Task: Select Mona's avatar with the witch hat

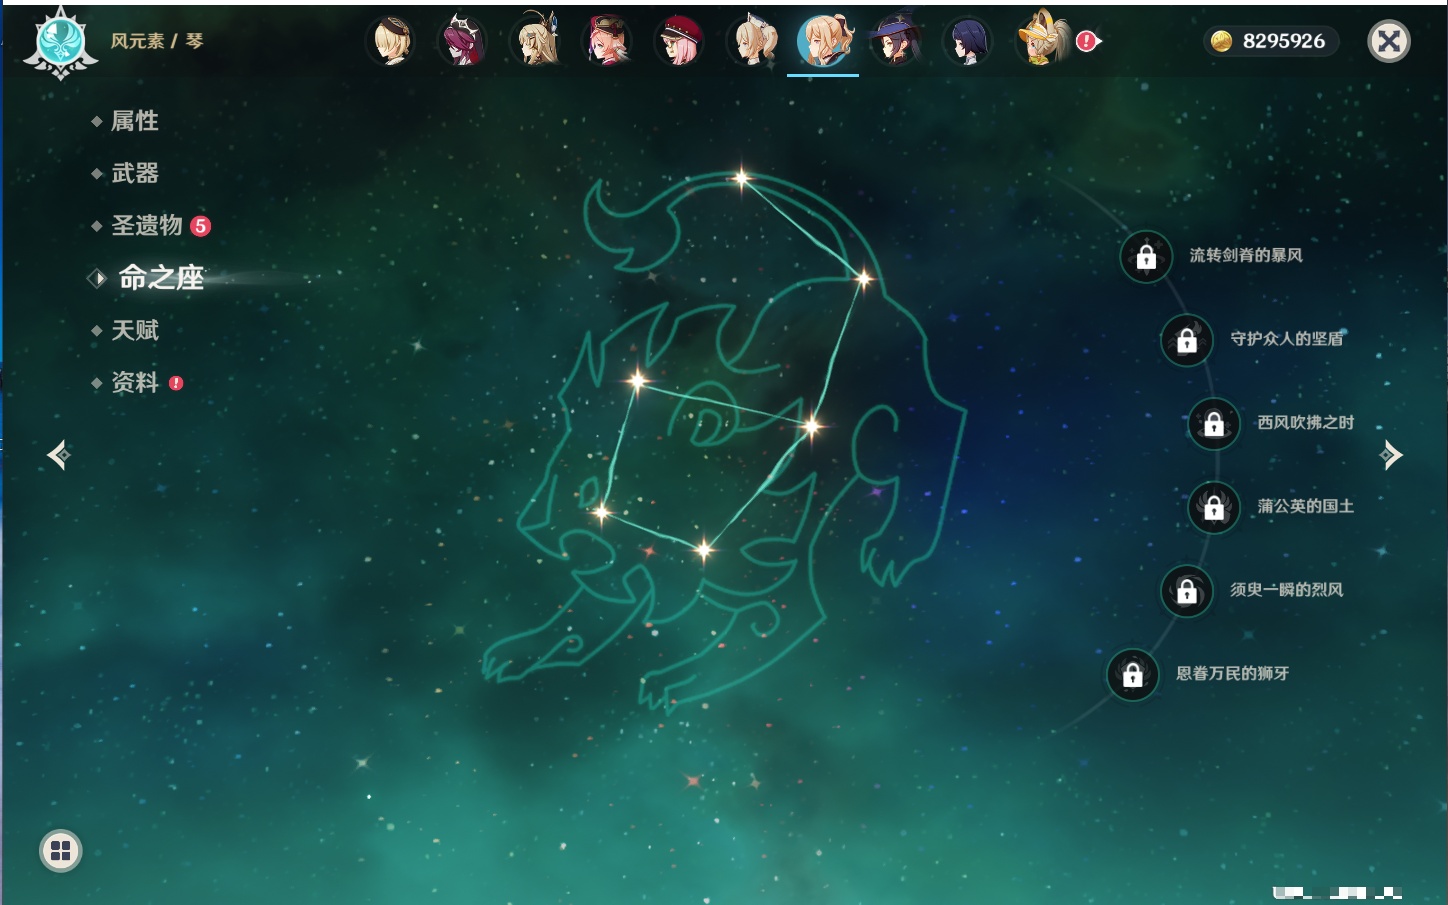Action: point(895,42)
